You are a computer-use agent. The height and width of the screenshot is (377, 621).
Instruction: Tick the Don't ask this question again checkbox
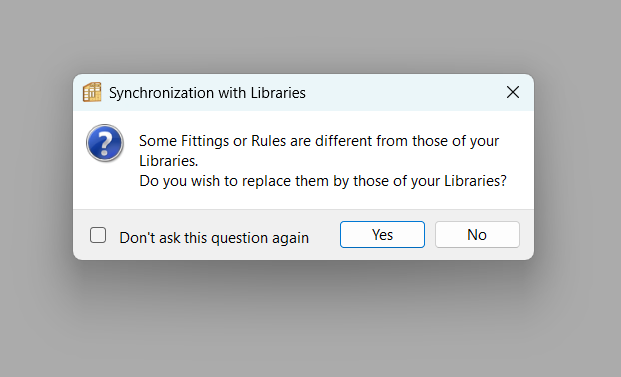point(98,235)
